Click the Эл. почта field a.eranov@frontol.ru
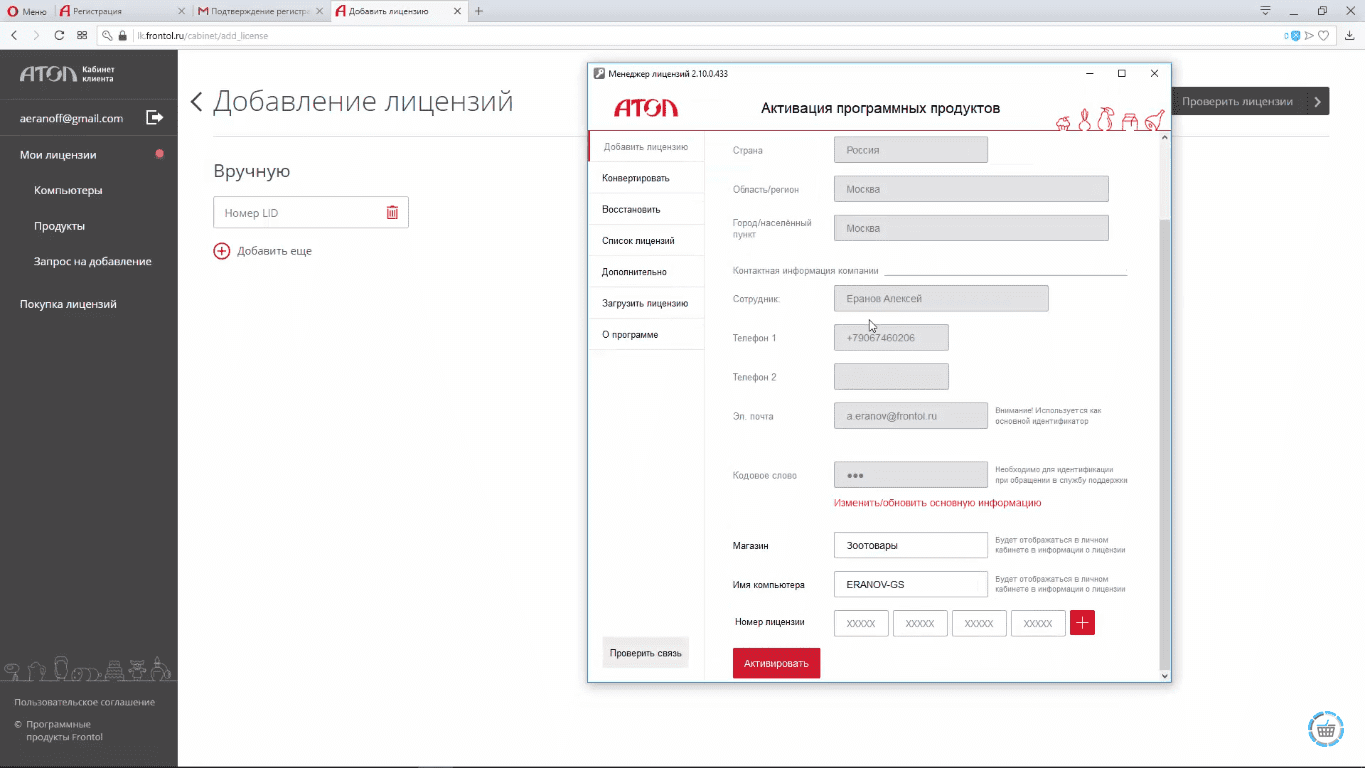This screenshot has height=768, width=1366. click(911, 416)
